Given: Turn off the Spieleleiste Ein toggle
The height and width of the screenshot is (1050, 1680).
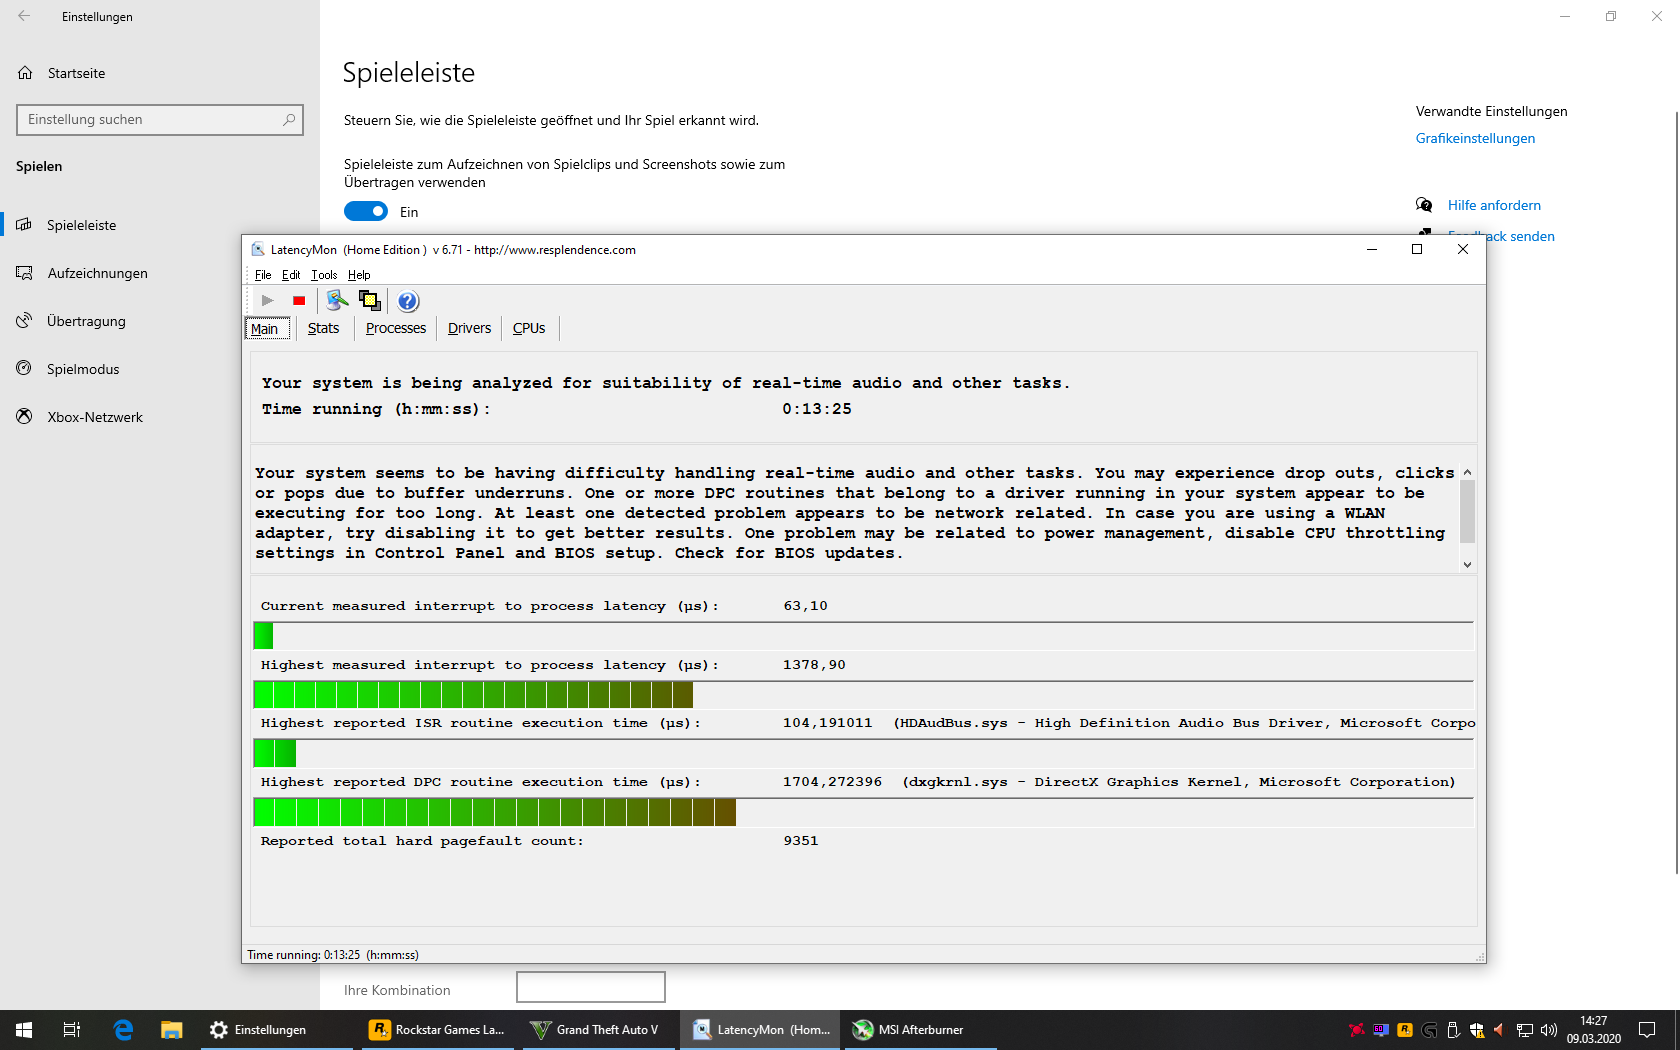Looking at the screenshot, I should coord(366,211).
